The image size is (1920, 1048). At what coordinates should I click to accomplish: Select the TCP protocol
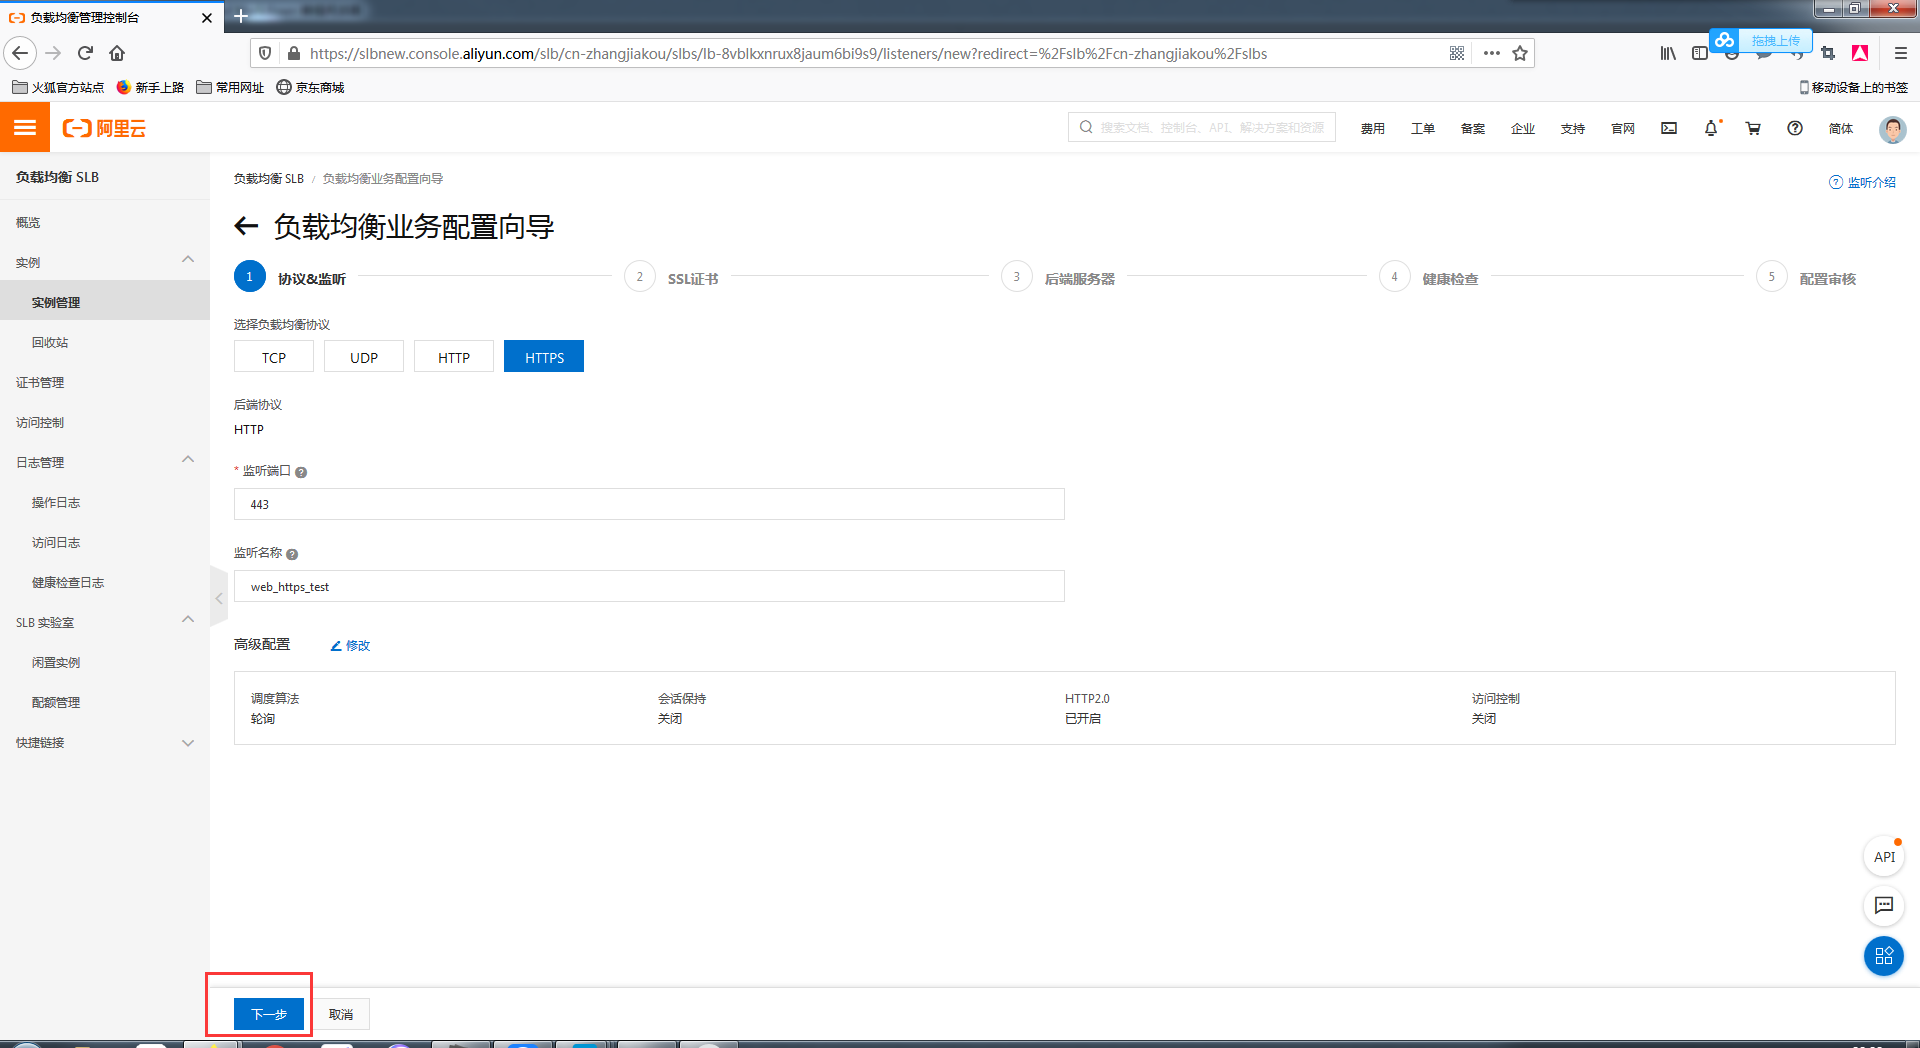pyautogui.click(x=273, y=356)
